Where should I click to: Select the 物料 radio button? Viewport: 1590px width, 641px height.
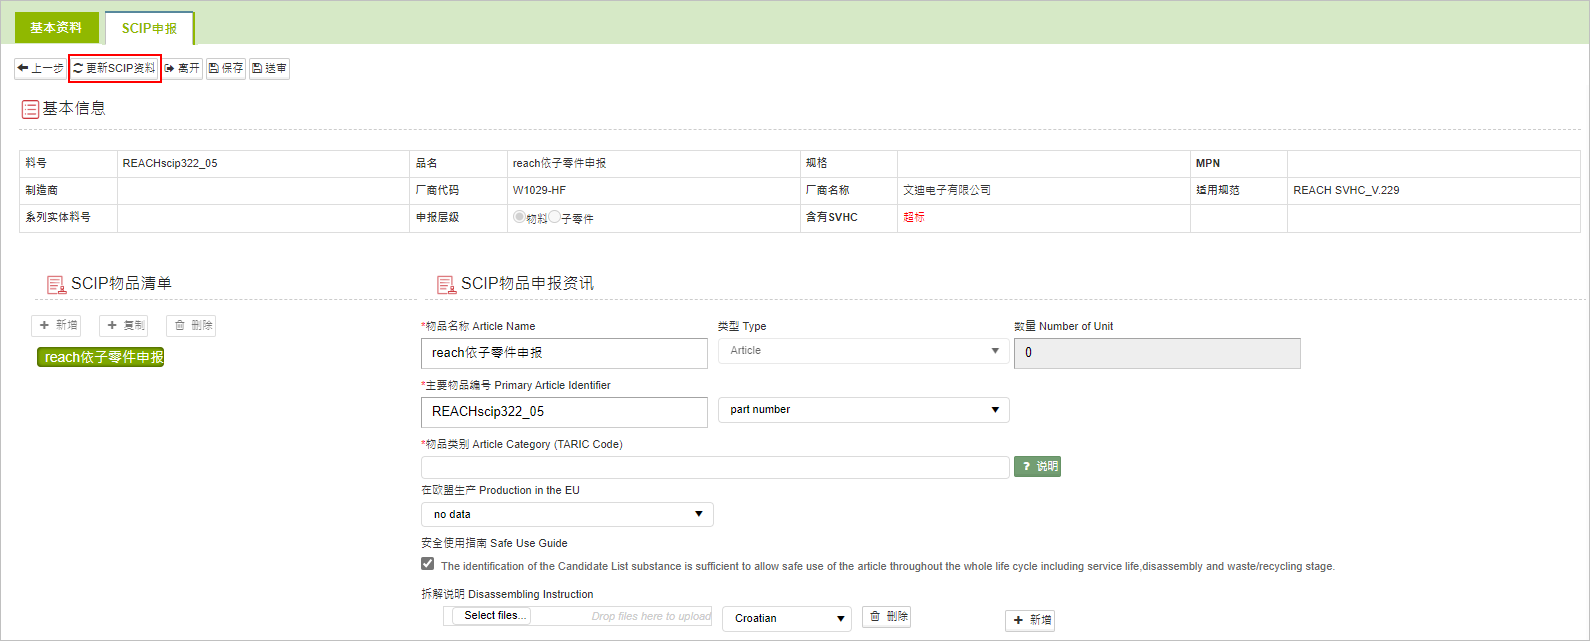[519, 216]
